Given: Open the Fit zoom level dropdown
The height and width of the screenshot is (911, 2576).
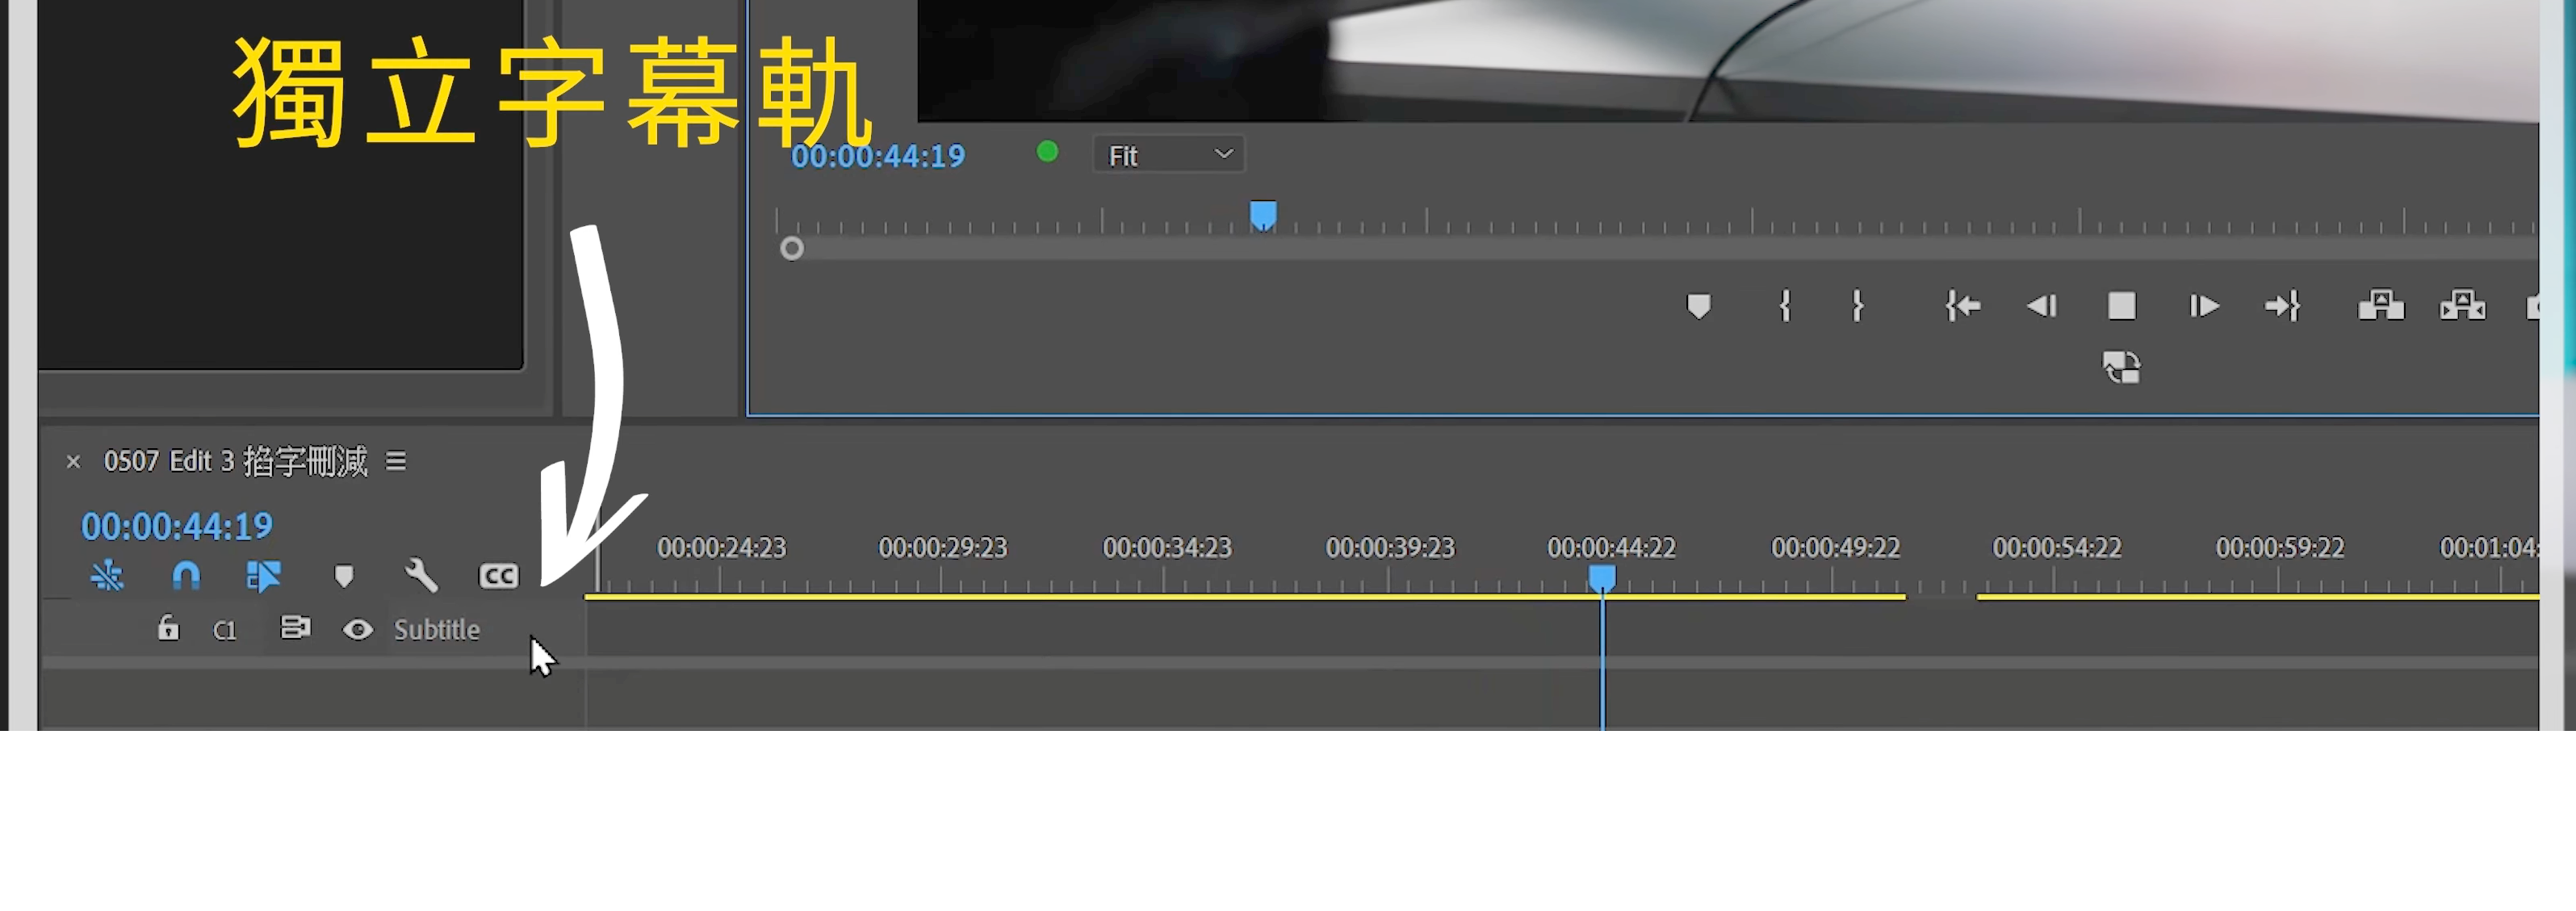Looking at the screenshot, I should click(1168, 155).
